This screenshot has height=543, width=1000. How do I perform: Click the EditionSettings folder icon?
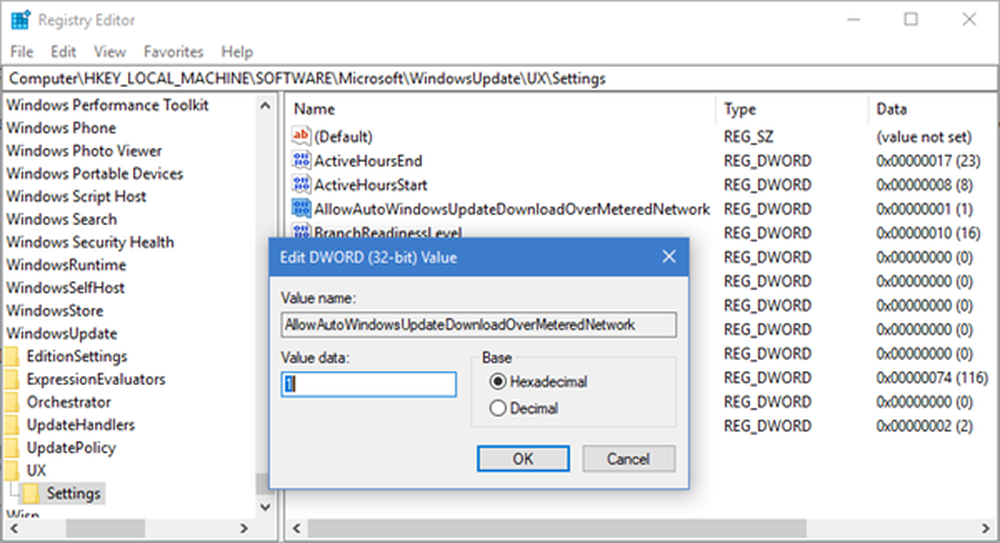12,356
